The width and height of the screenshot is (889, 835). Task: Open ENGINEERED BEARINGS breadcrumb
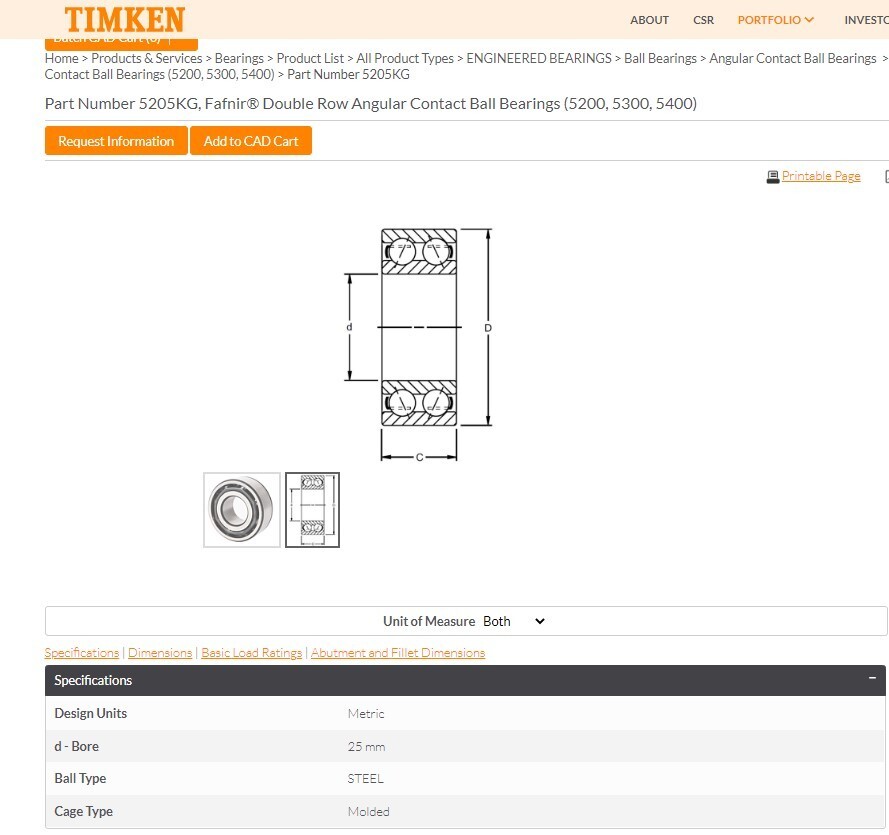539,58
